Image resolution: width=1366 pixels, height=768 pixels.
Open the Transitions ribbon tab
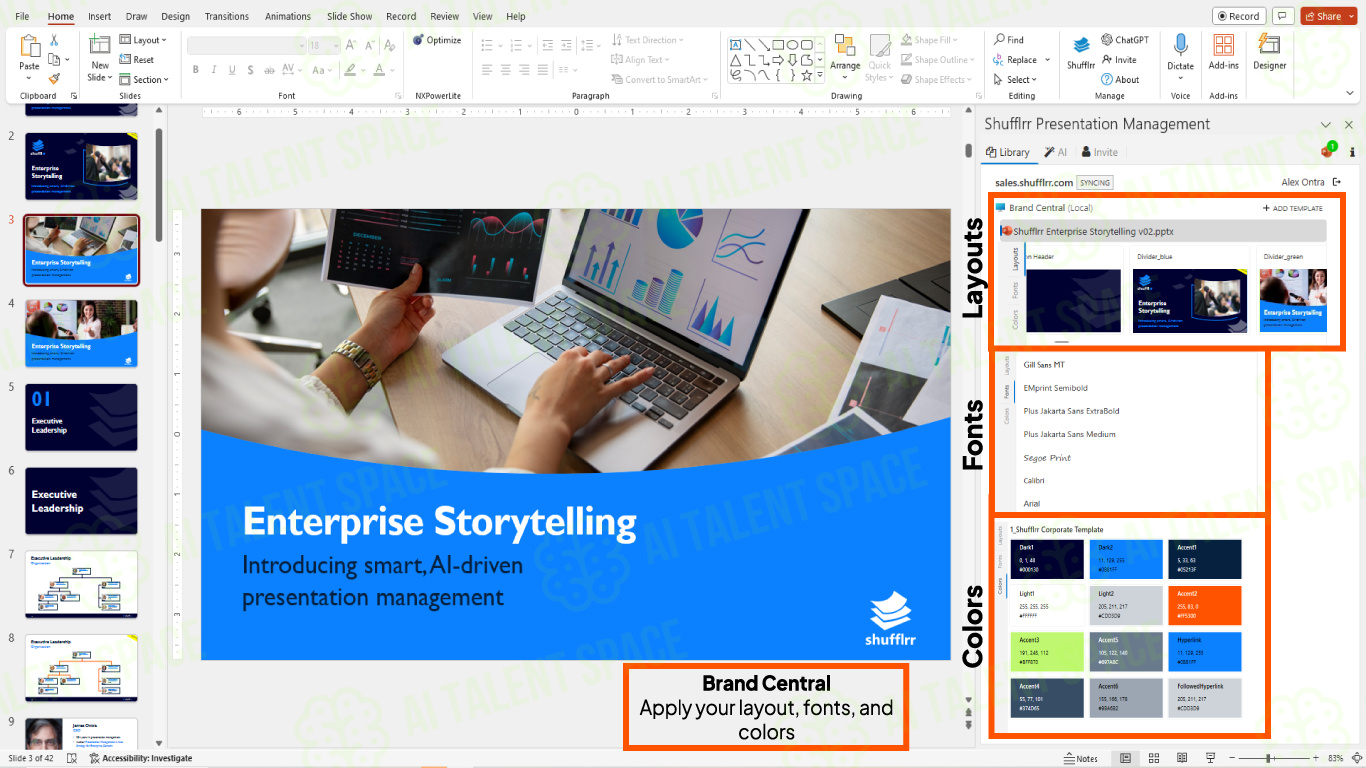pyautogui.click(x=227, y=16)
